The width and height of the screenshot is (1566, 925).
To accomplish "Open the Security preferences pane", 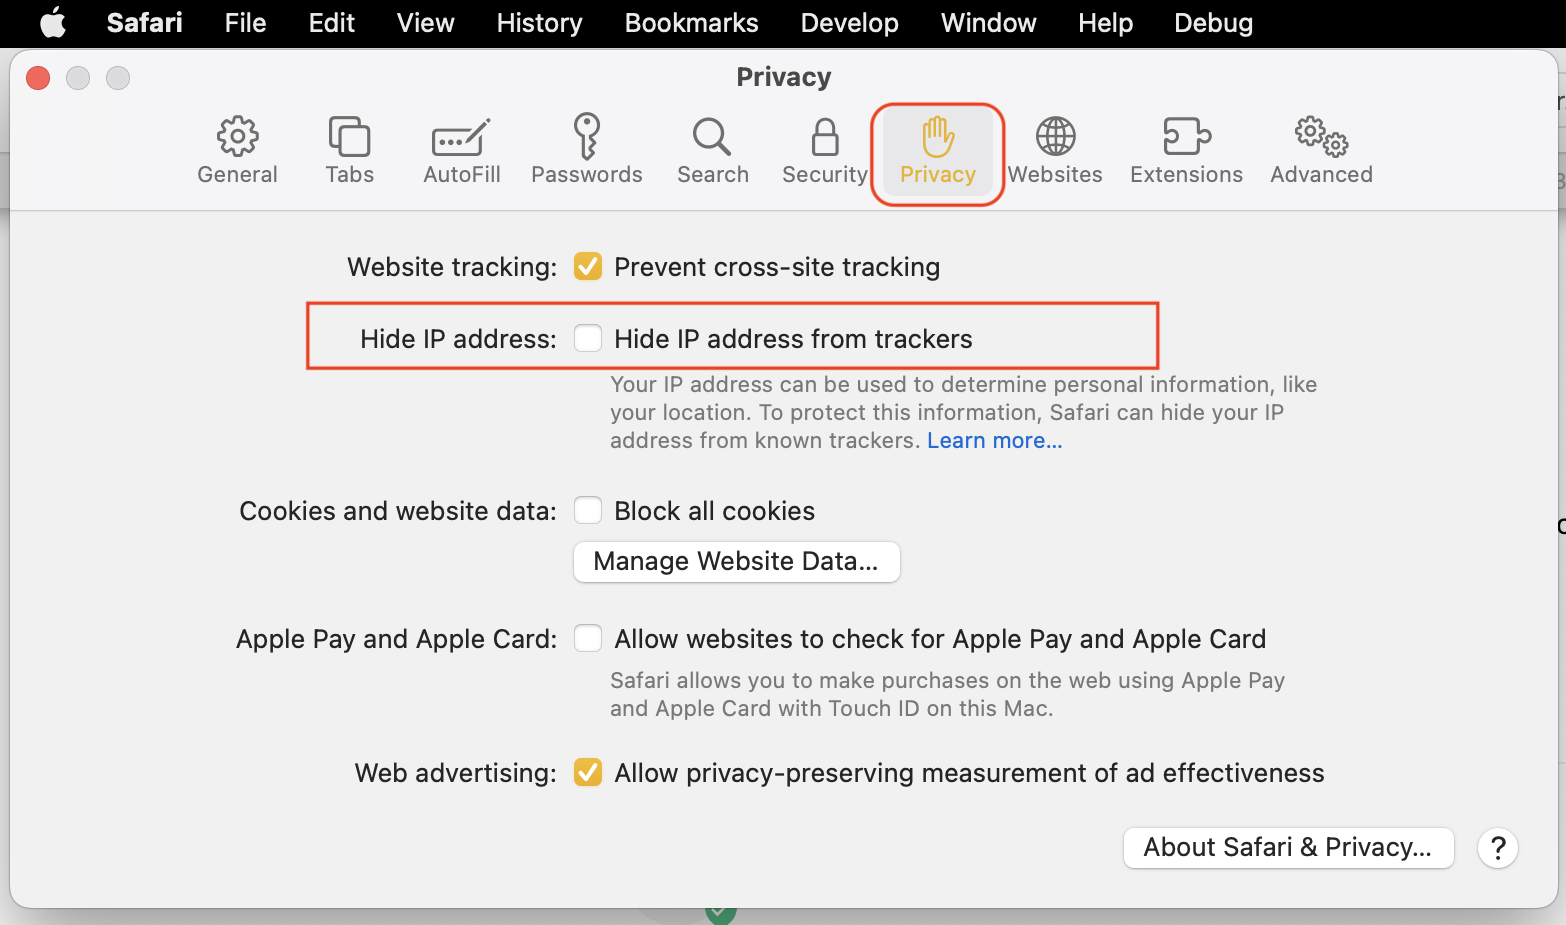I will coord(825,151).
